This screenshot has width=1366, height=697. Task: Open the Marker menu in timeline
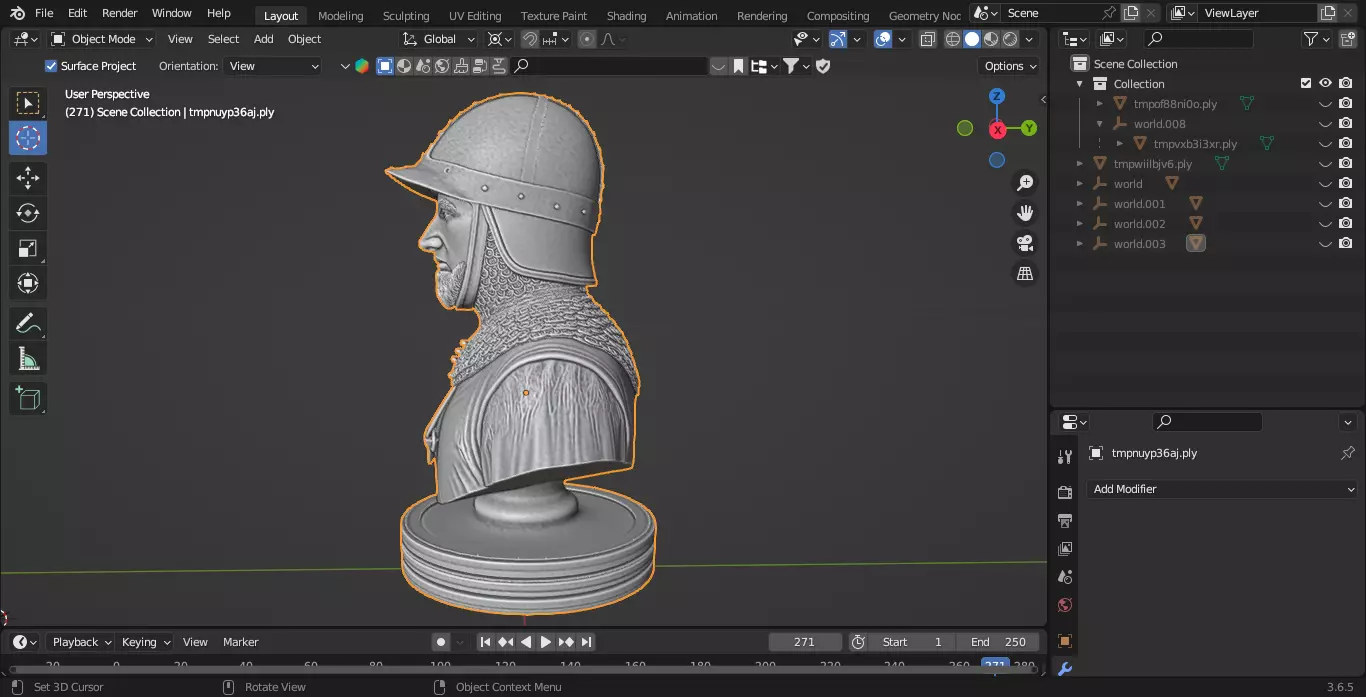coord(240,642)
